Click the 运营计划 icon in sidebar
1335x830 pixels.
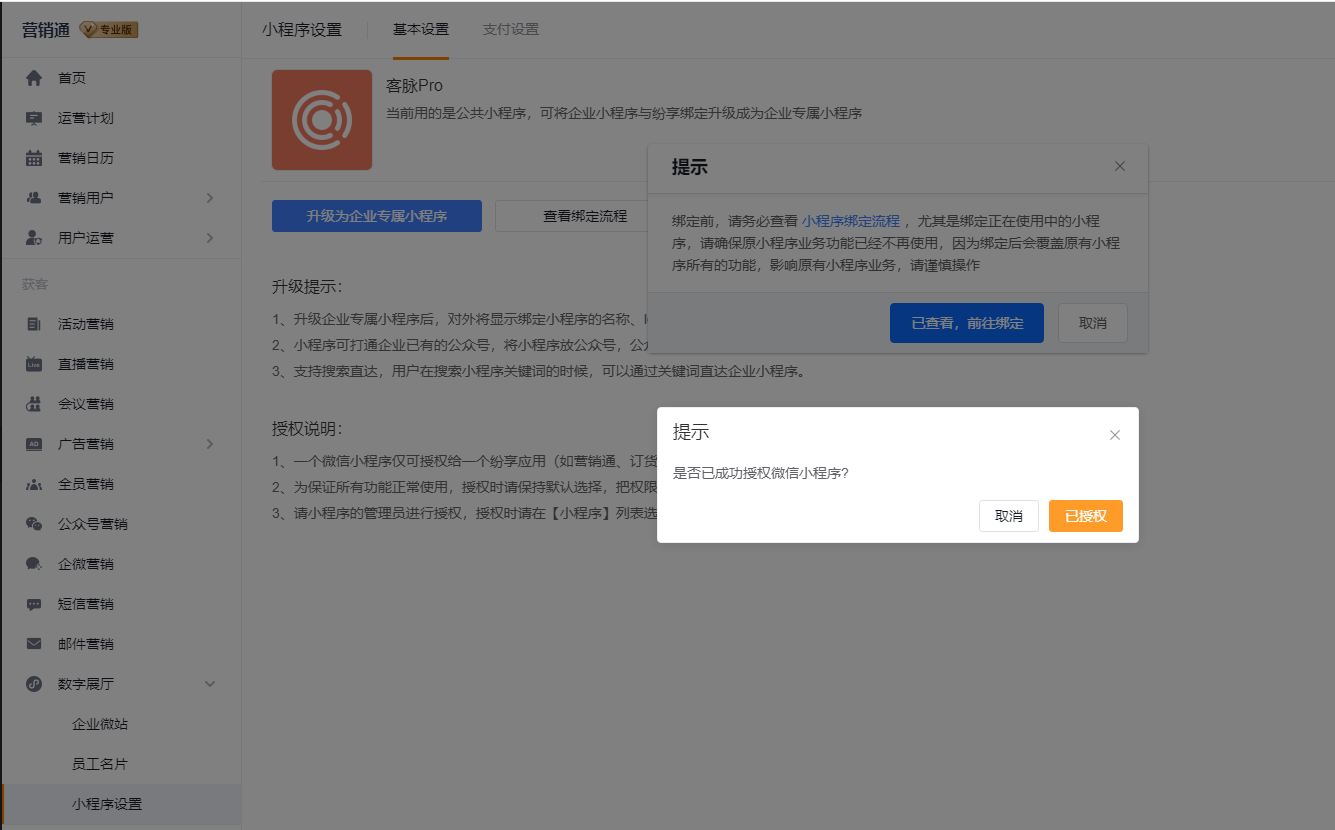[34, 118]
